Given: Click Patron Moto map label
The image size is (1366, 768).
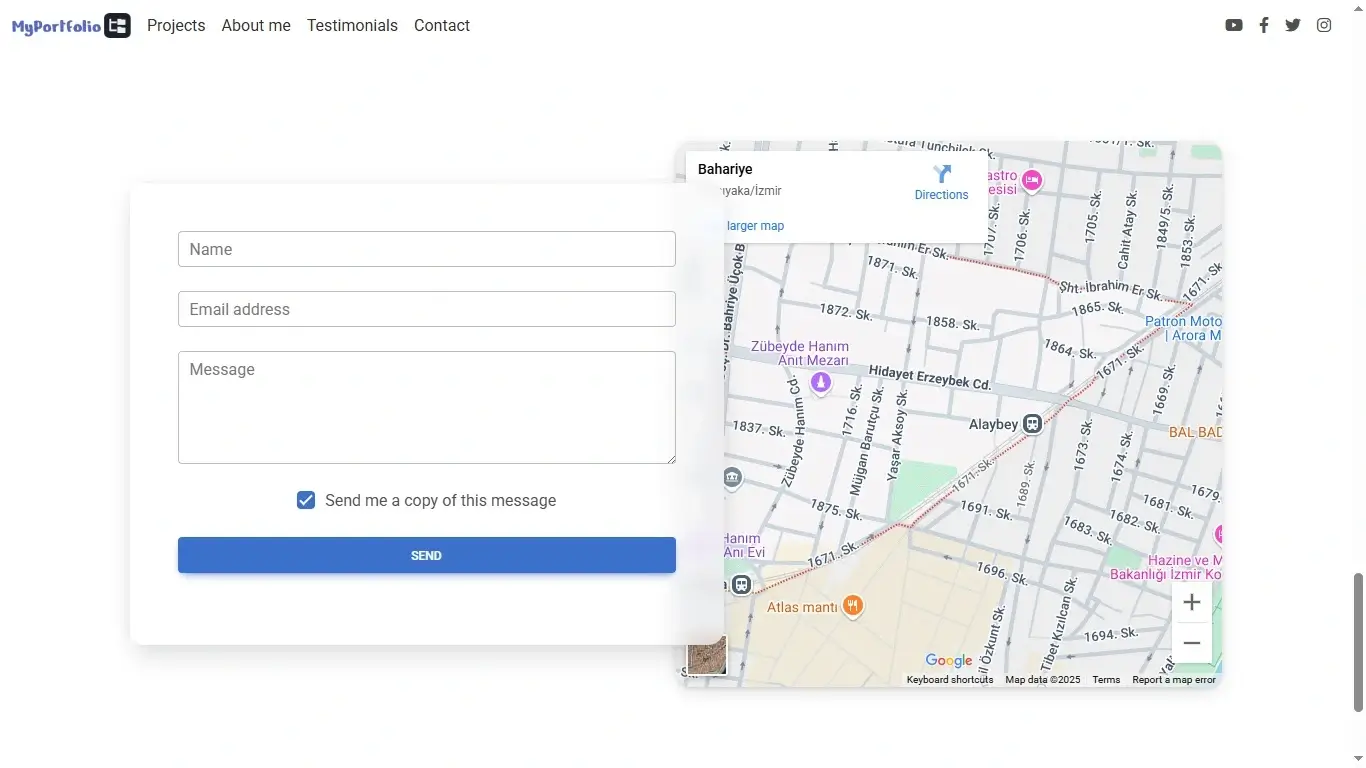Looking at the screenshot, I should pyautogui.click(x=1183, y=328).
